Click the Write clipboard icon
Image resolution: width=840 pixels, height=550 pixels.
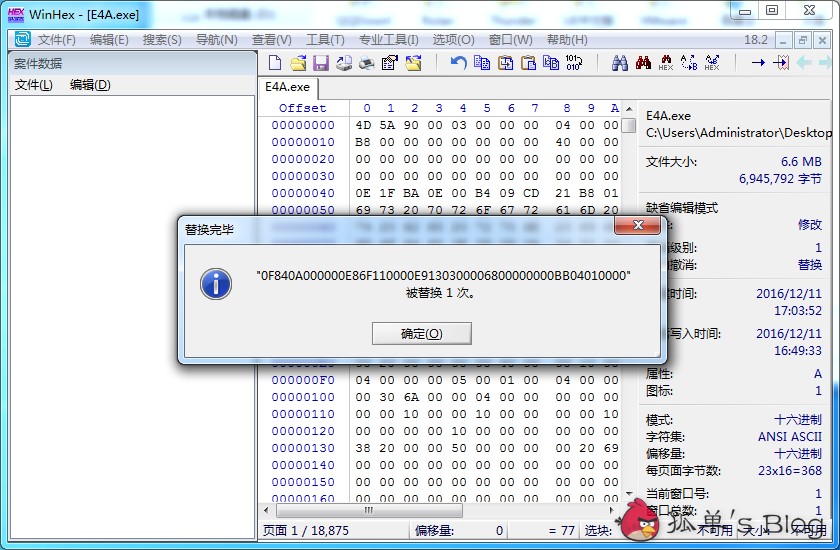(x=551, y=63)
